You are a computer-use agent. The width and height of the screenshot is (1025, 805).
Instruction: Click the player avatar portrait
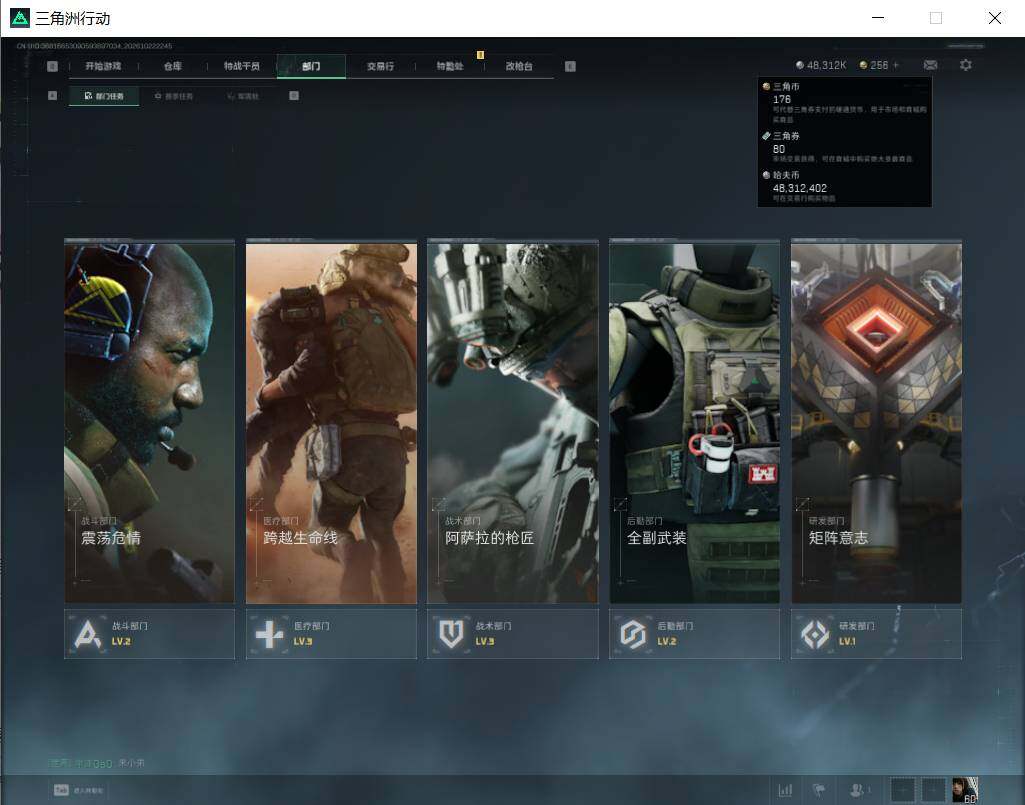click(965, 790)
